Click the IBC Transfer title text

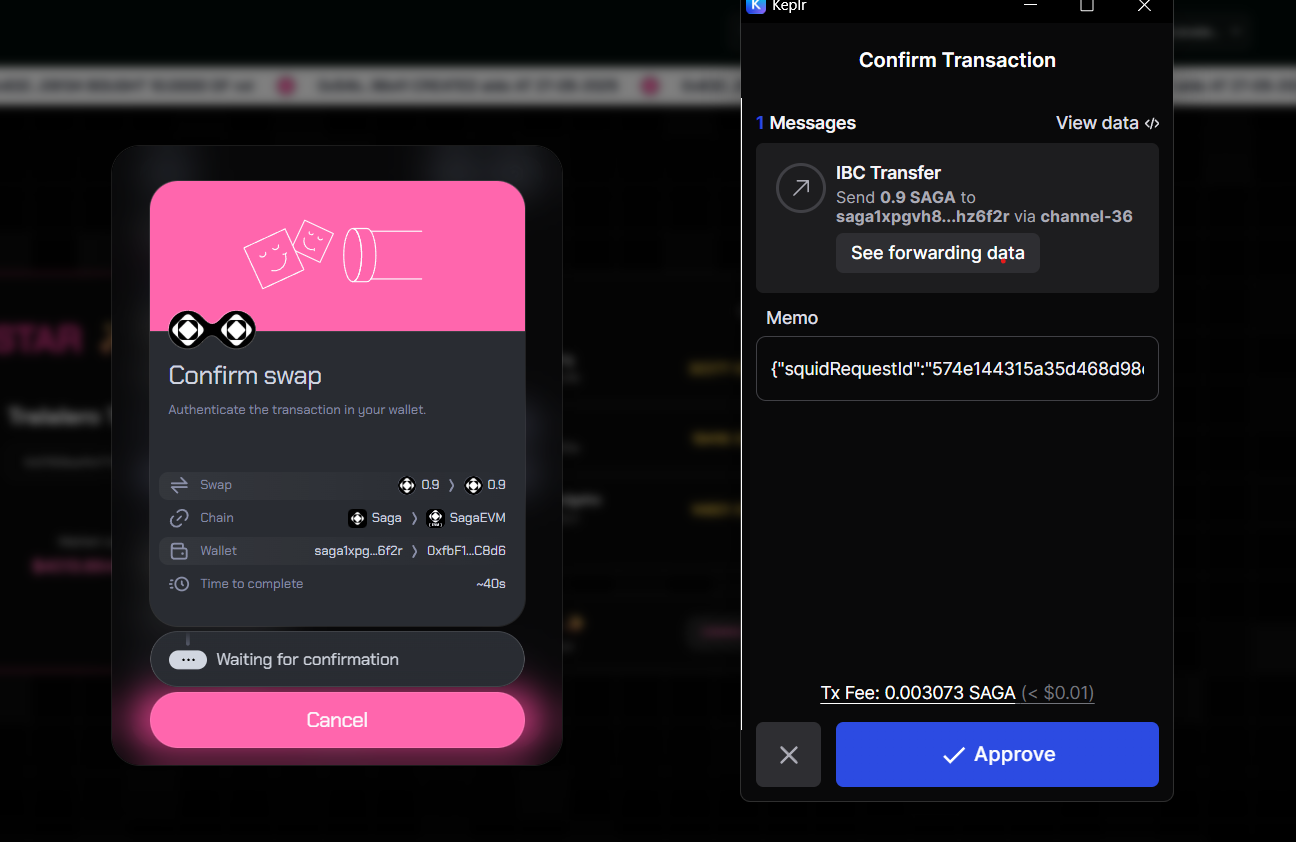[888, 173]
